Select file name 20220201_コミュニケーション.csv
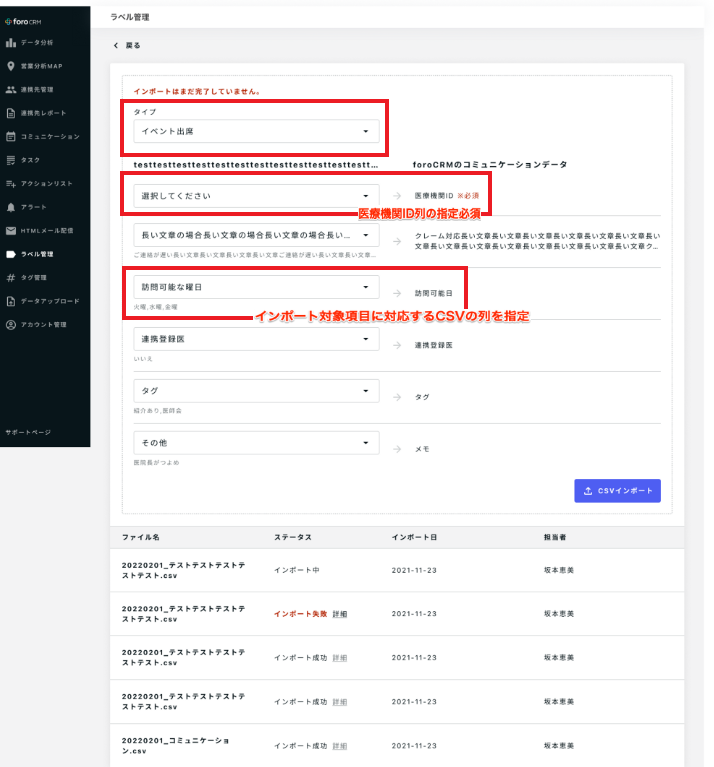 click(x=175, y=745)
